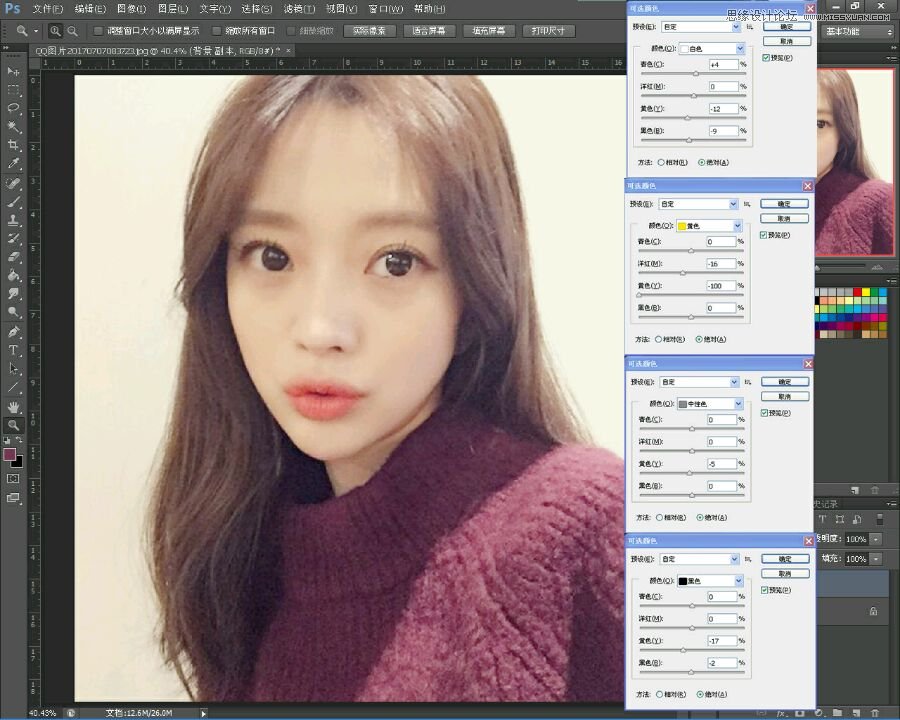The image size is (900, 720).
Task: Select the Lasso tool
Action: [x=14, y=108]
